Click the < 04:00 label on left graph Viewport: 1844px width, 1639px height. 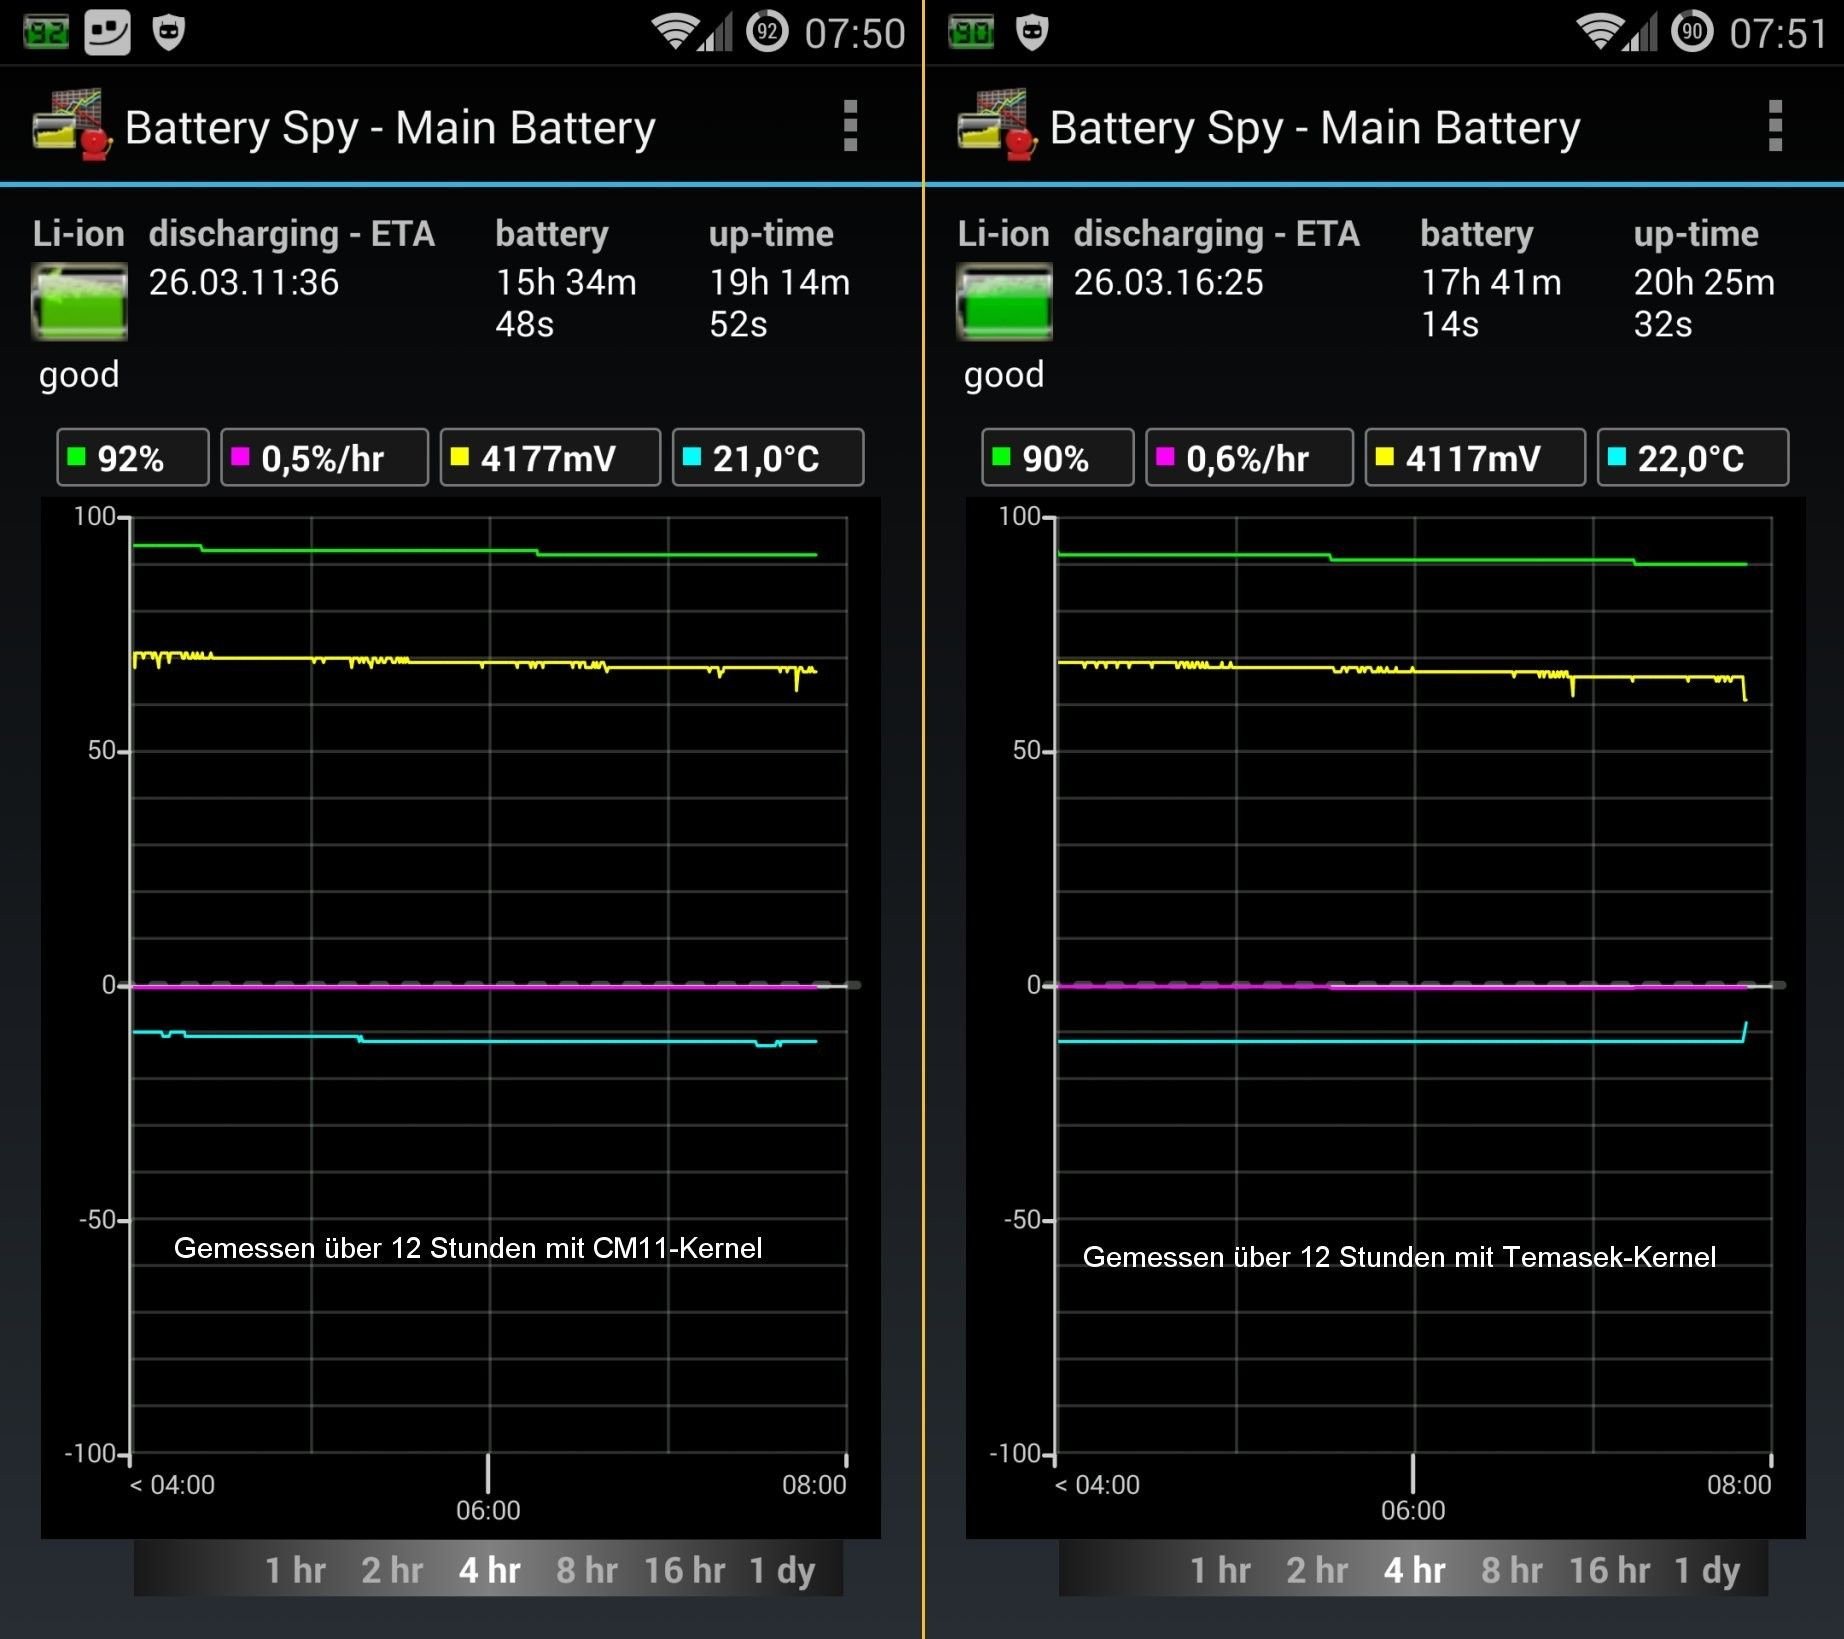[172, 1485]
